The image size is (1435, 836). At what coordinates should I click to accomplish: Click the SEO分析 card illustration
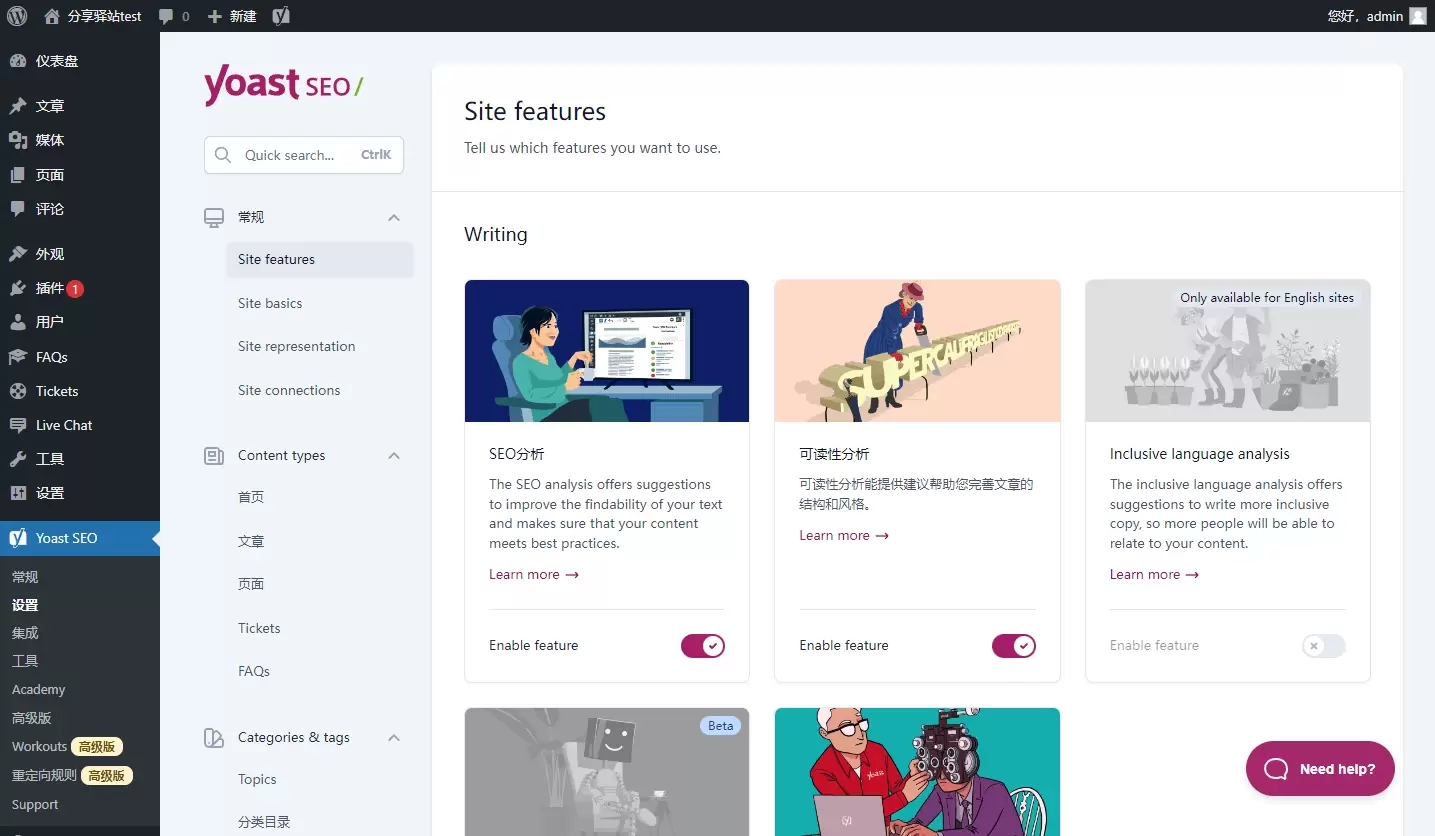[x=607, y=351]
